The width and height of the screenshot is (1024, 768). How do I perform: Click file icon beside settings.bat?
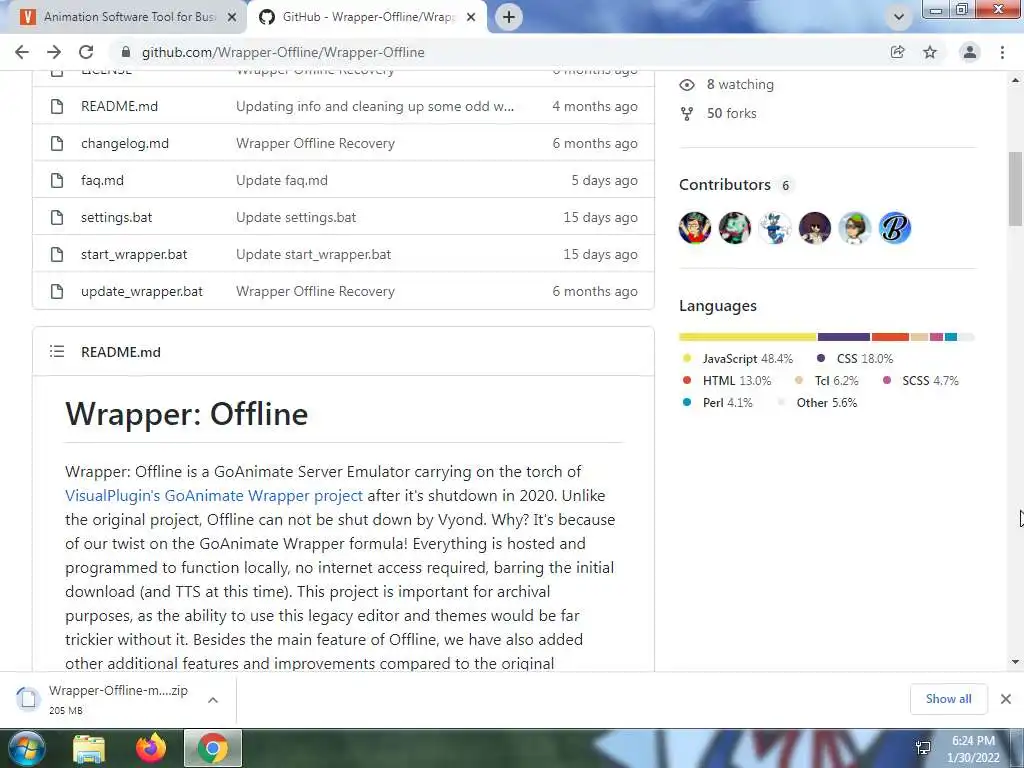tap(57, 217)
